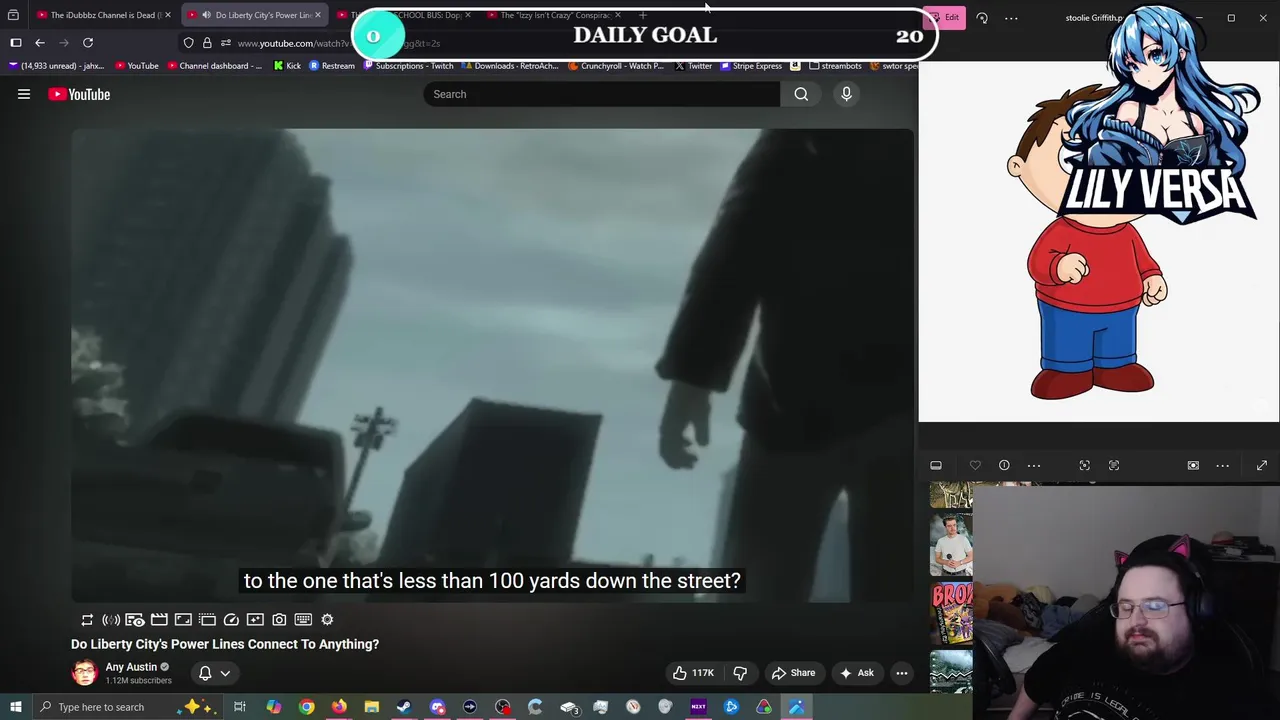Open more actions menu beside Ask
The image size is (1280, 720).
(x=902, y=673)
